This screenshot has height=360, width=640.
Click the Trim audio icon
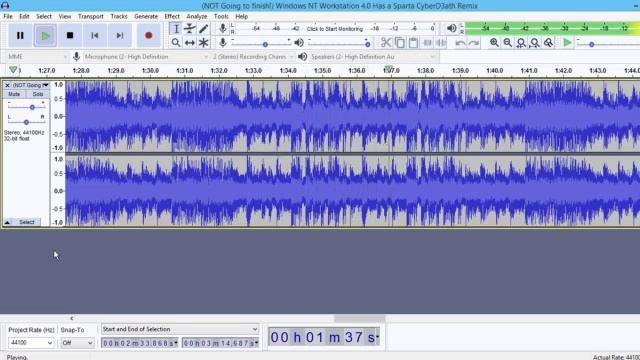point(427,42)
